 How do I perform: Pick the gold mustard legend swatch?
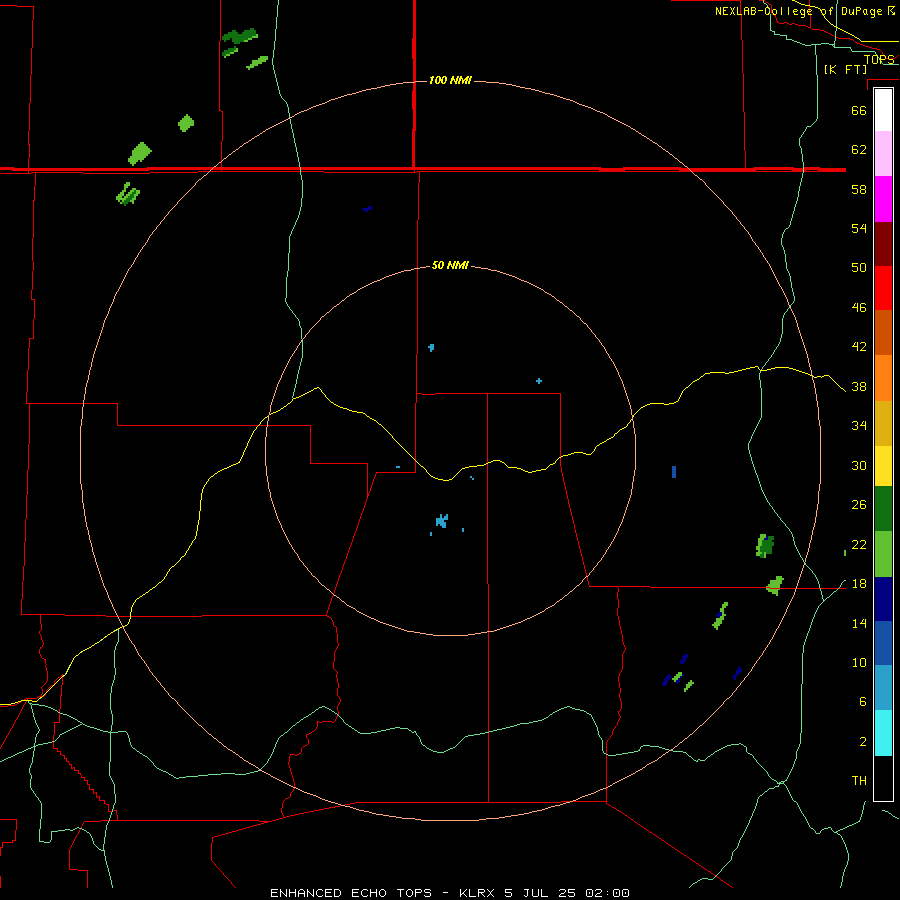click(x=883, y=423)
